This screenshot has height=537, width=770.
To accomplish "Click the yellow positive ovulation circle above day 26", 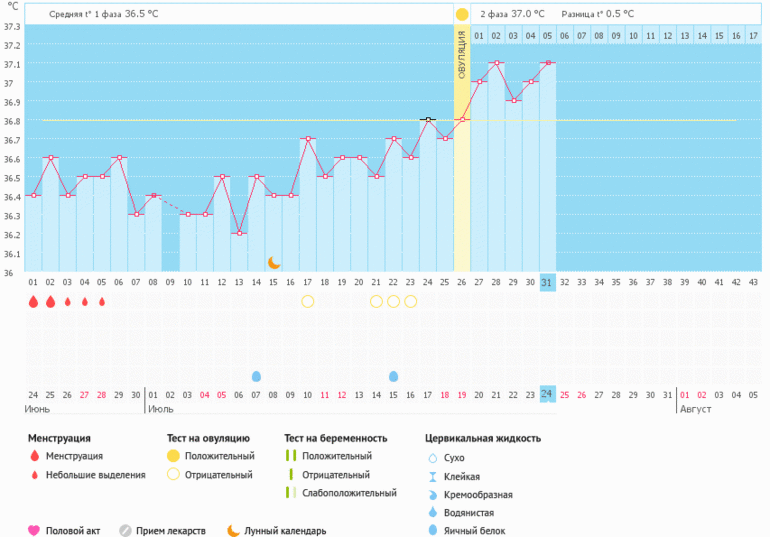I will click(x=462, y=14).
